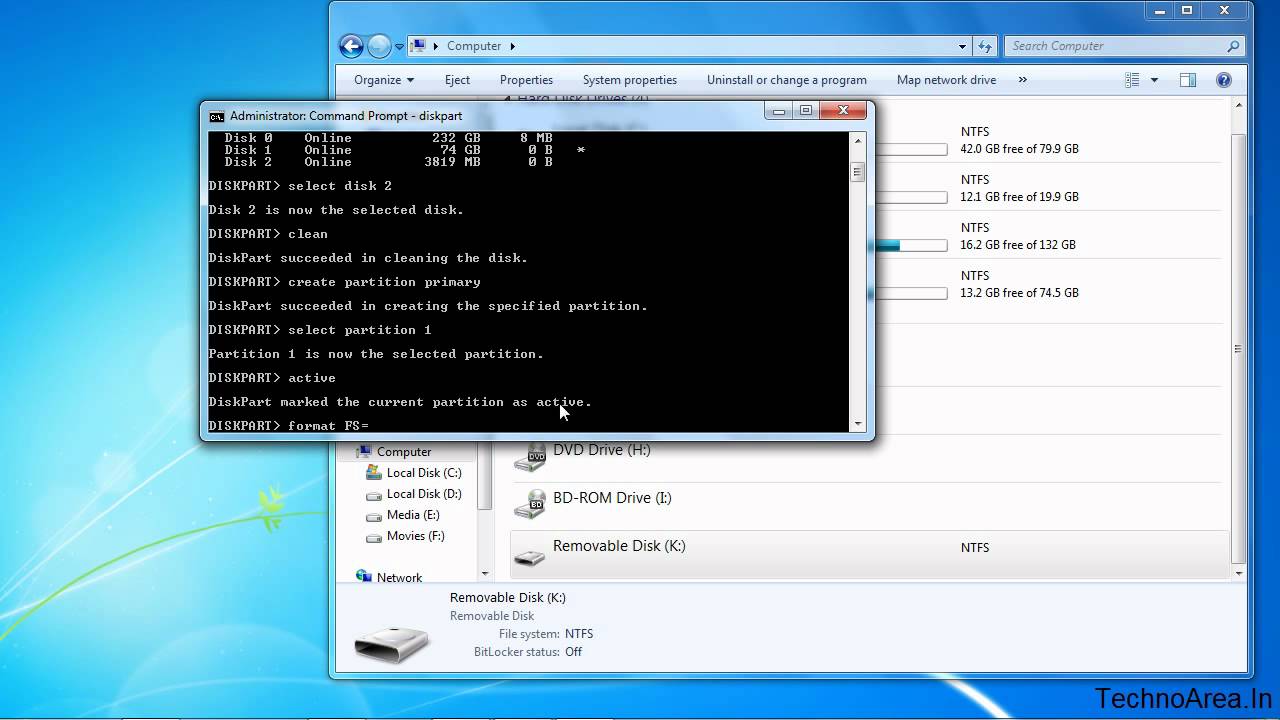Open the Organize menu

383,80
